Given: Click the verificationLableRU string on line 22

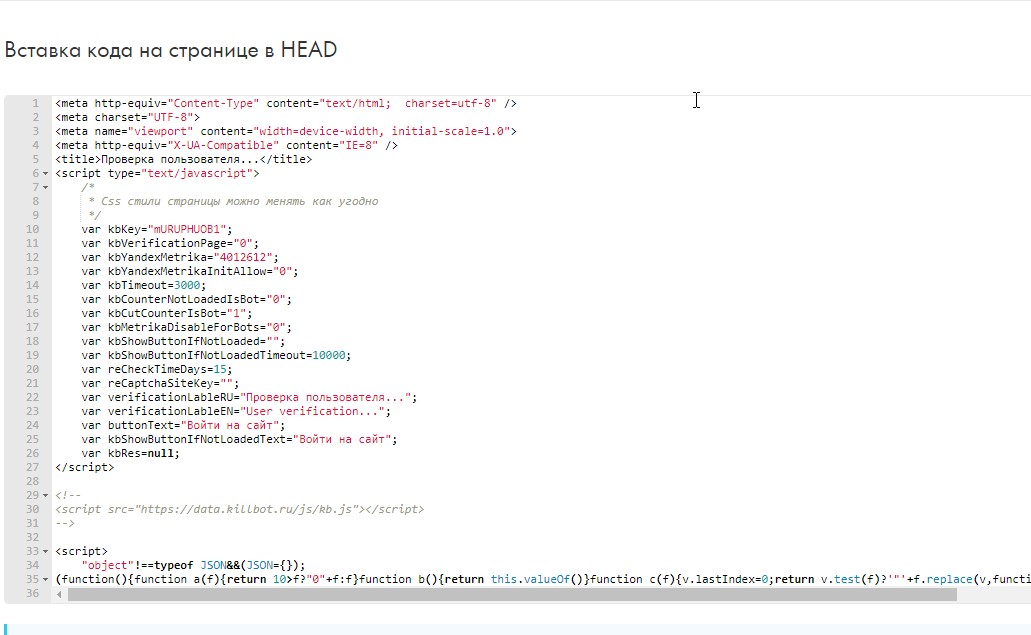Looking at the screenshot, I should [x=325, y=397].
